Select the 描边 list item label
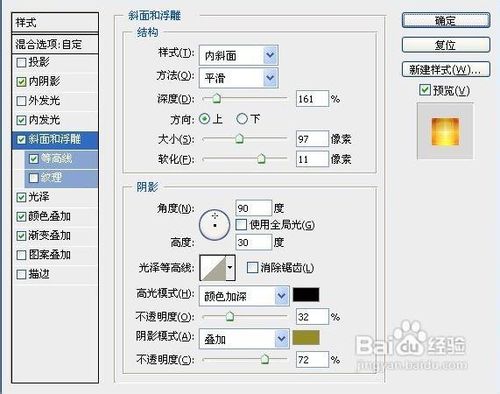Viewport: 500px width, 394px height. point(39,274)
